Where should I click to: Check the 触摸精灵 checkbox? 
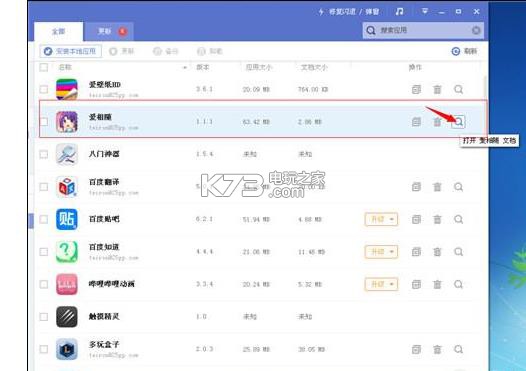click(44, 317)
